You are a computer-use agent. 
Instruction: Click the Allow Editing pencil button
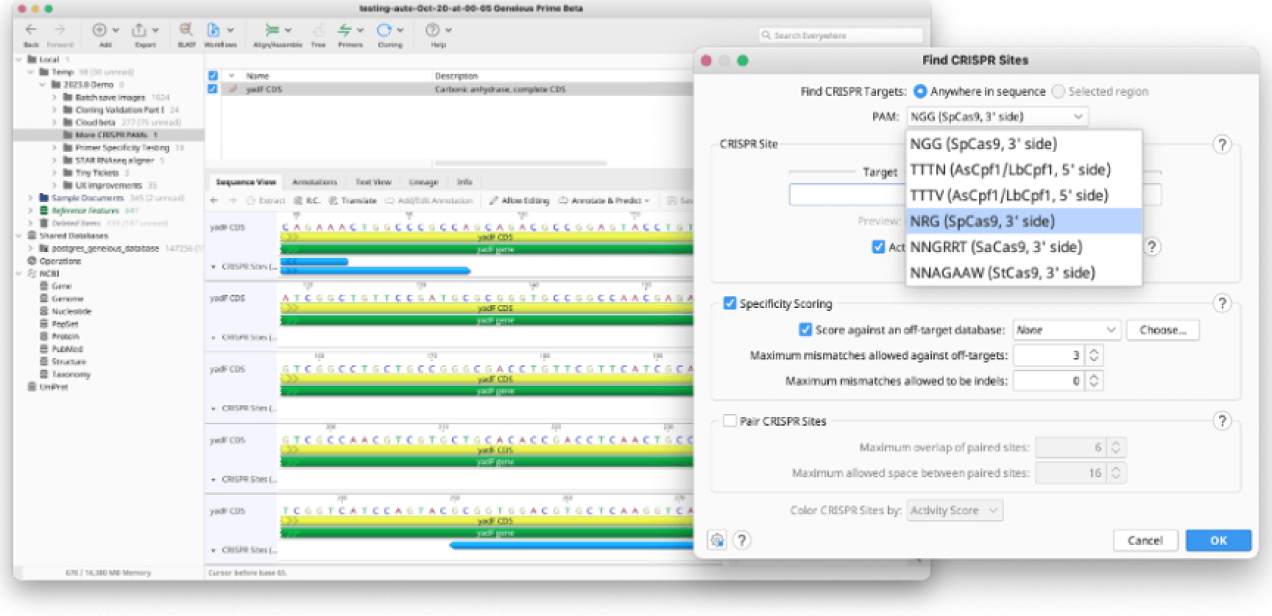click(520, 200)
